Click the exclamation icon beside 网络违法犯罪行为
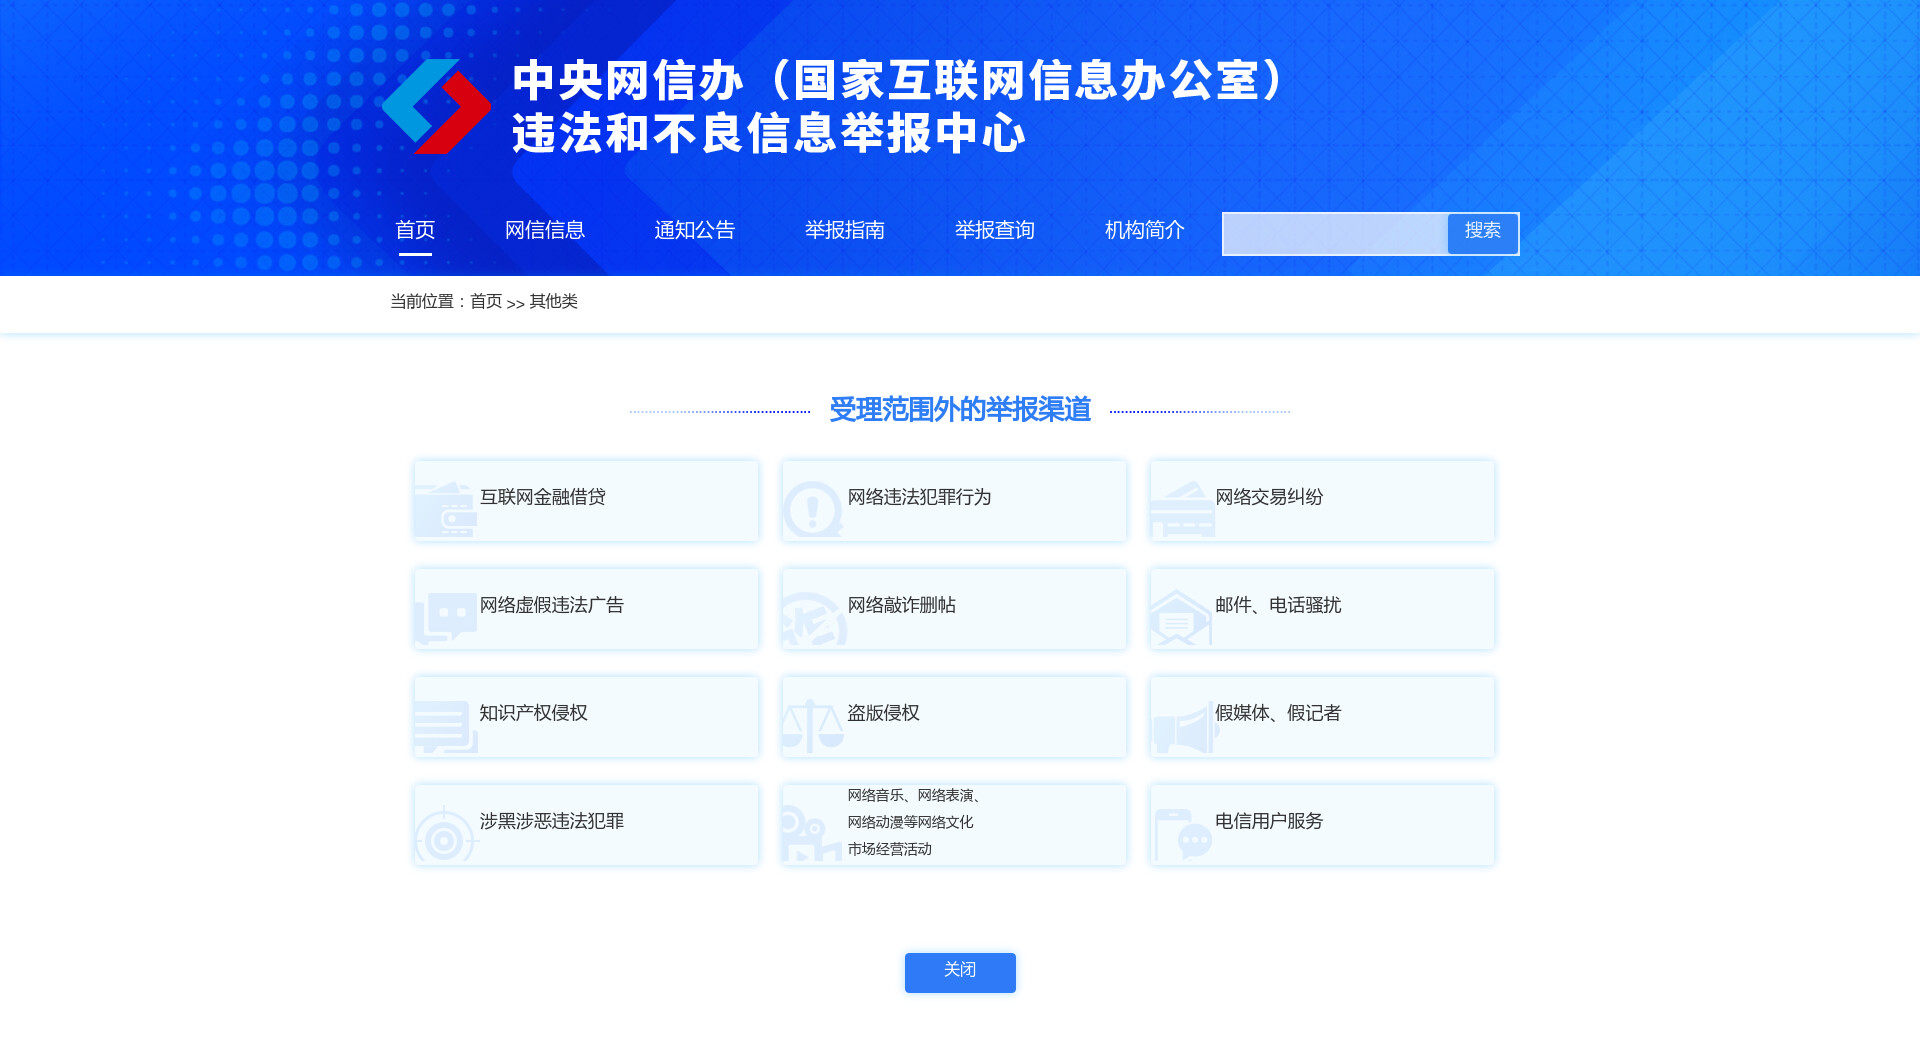Image resolution: width=1920 pixels, height=1040 pixels. pyautogui.click(x=812, y=510)
